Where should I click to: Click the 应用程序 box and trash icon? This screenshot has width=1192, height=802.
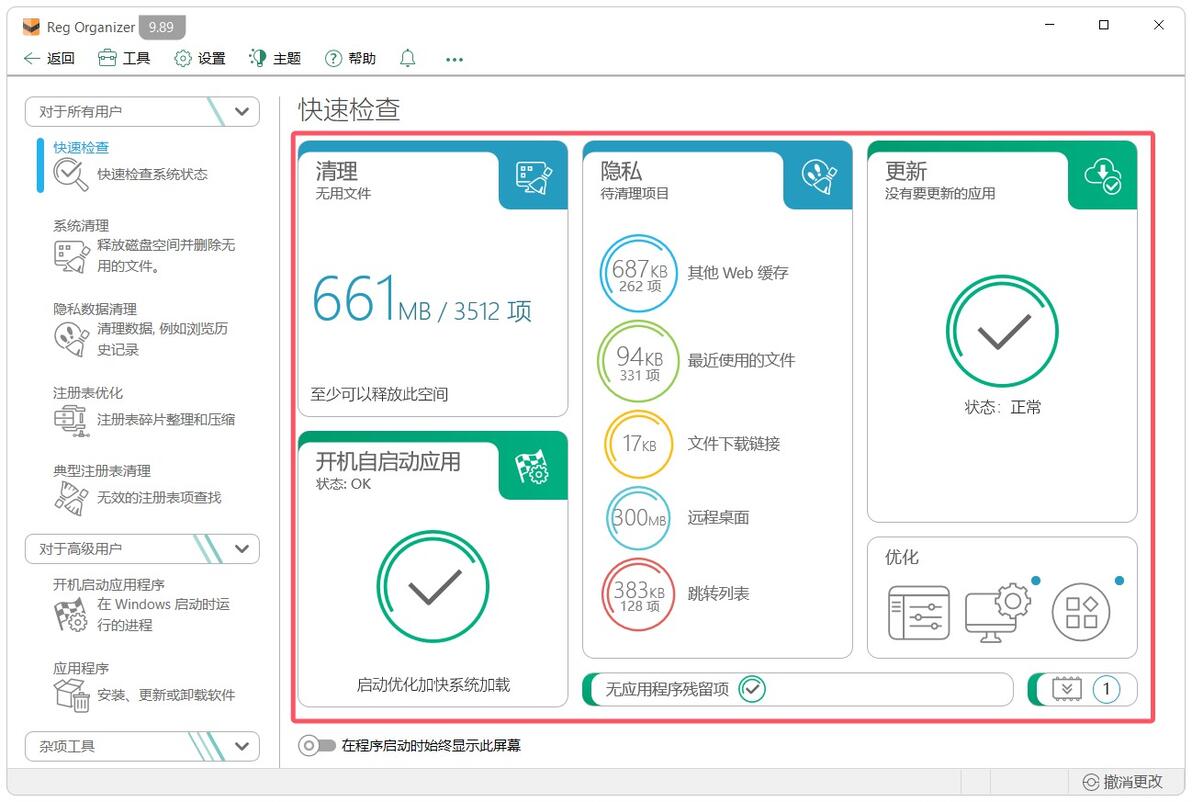click(71, 694)
